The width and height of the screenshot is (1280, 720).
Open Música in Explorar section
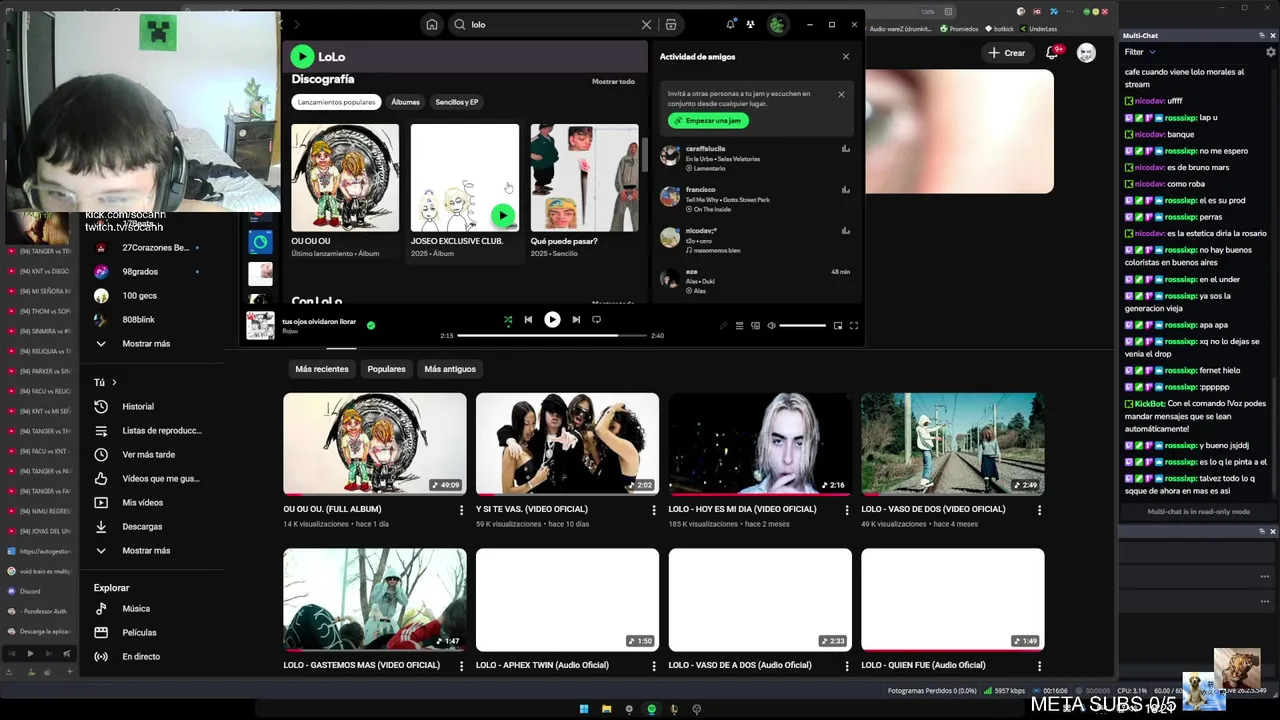[136, 609]
